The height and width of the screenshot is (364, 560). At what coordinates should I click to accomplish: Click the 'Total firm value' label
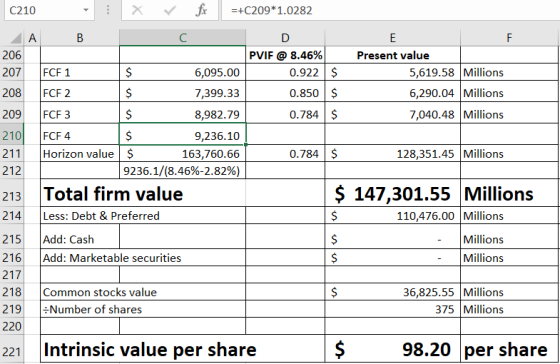pos(113,194)
